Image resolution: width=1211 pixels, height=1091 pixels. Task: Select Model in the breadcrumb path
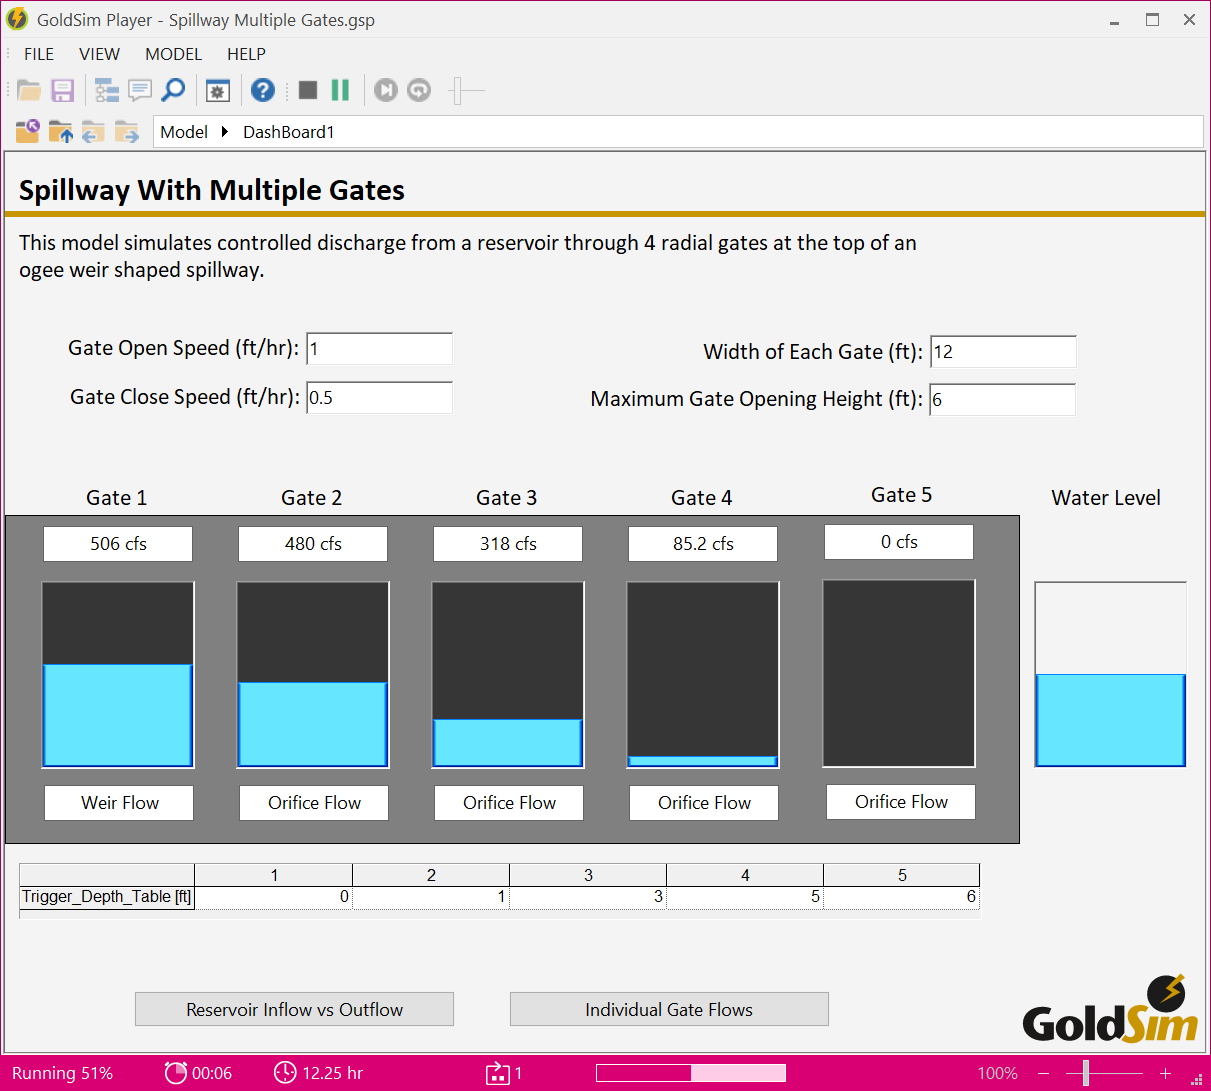(x=184, y=132)
